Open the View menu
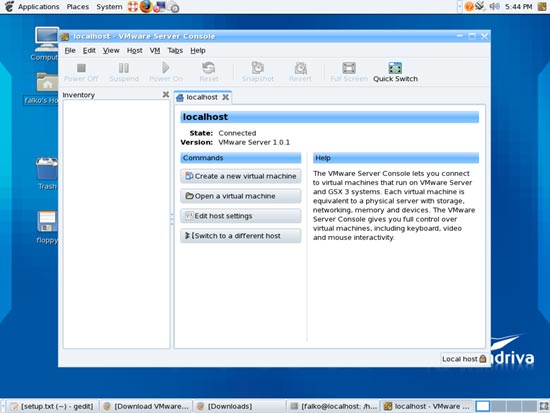The width and height of the screenshot is (550, 413). [x=111, y=51]
